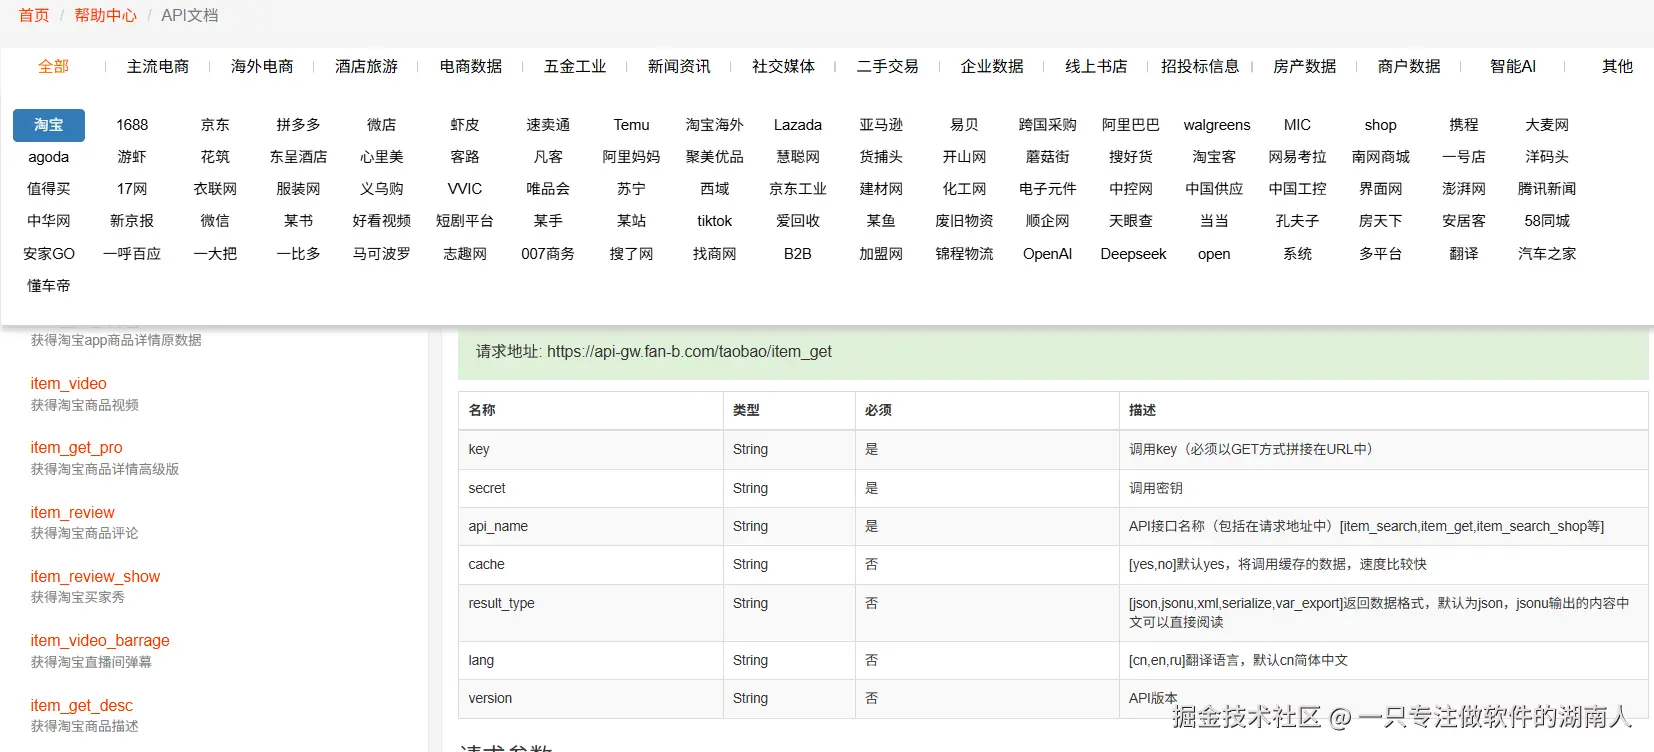This screenshot has height=752, width=1654.
Task: Open the 企业数据 category tab
Action: (992, 66)
